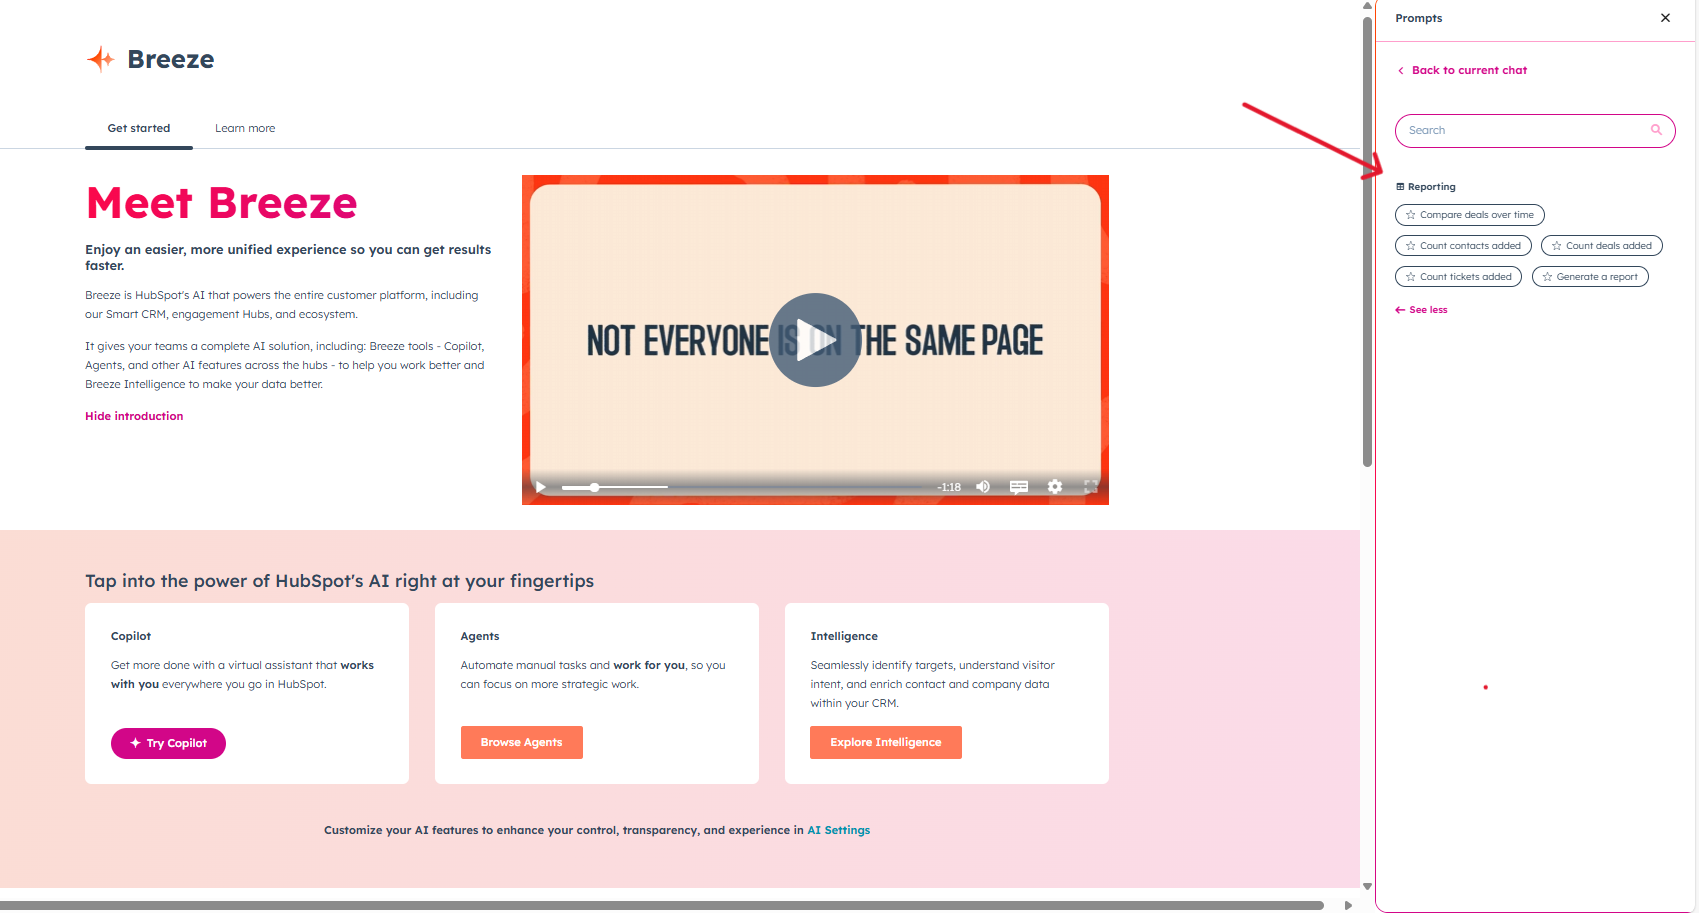
Task: Click Hide introduction
Action: pos(134,416)
